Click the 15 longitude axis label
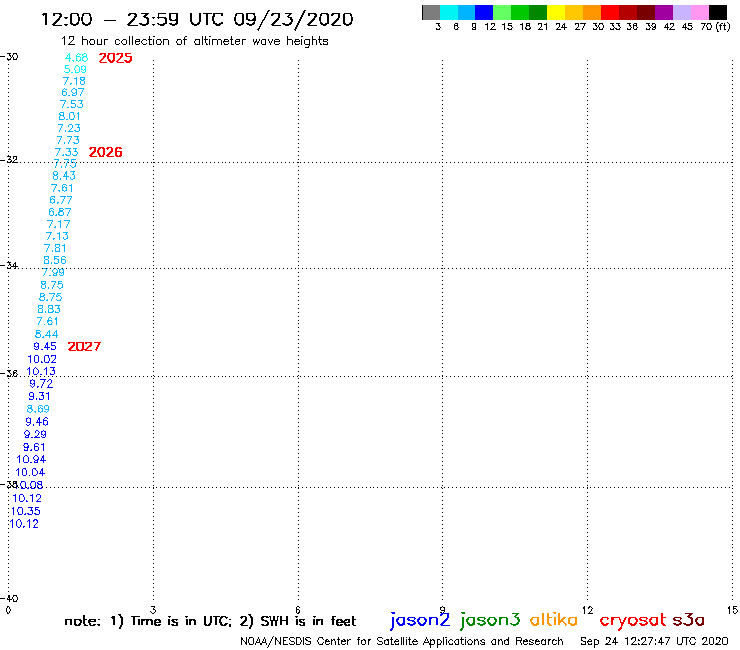This screenshot has height=650, width=740. 732,610
